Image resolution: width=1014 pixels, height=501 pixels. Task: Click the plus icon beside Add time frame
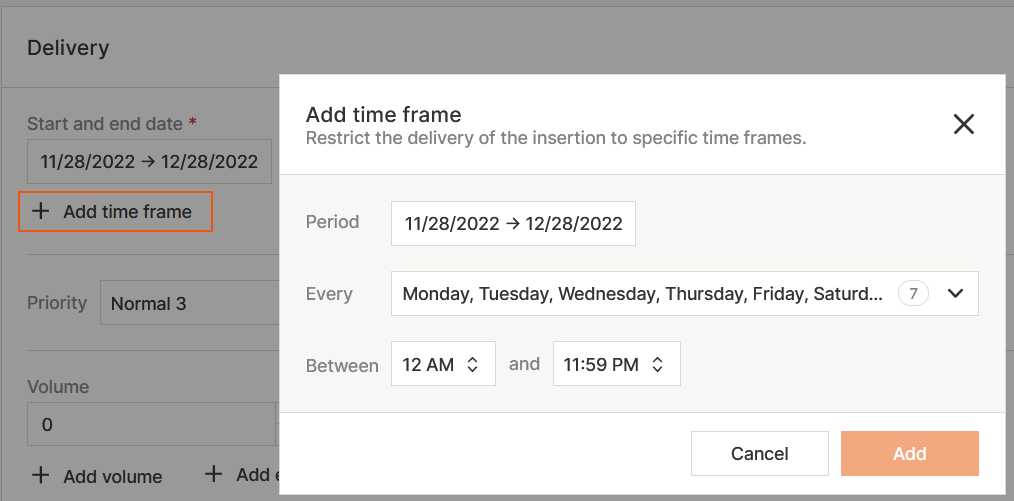[x=40, y=211]
